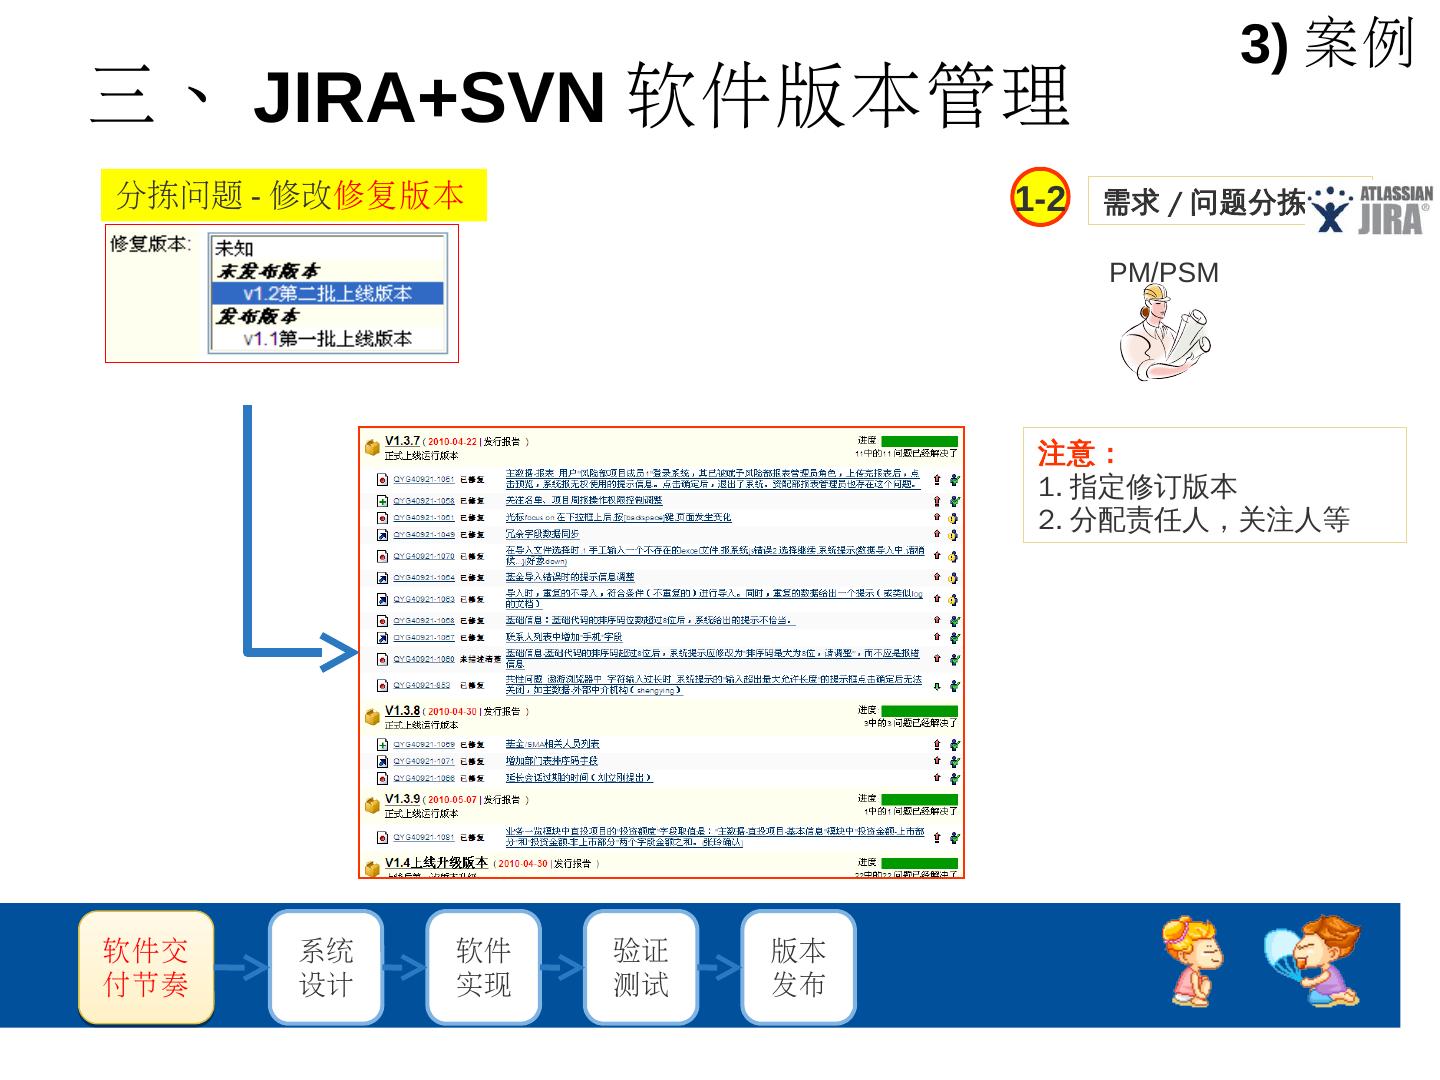
Task: Open issue 关注名单、项目周报操作权限控制调整
Action: (x=584, y=501)
